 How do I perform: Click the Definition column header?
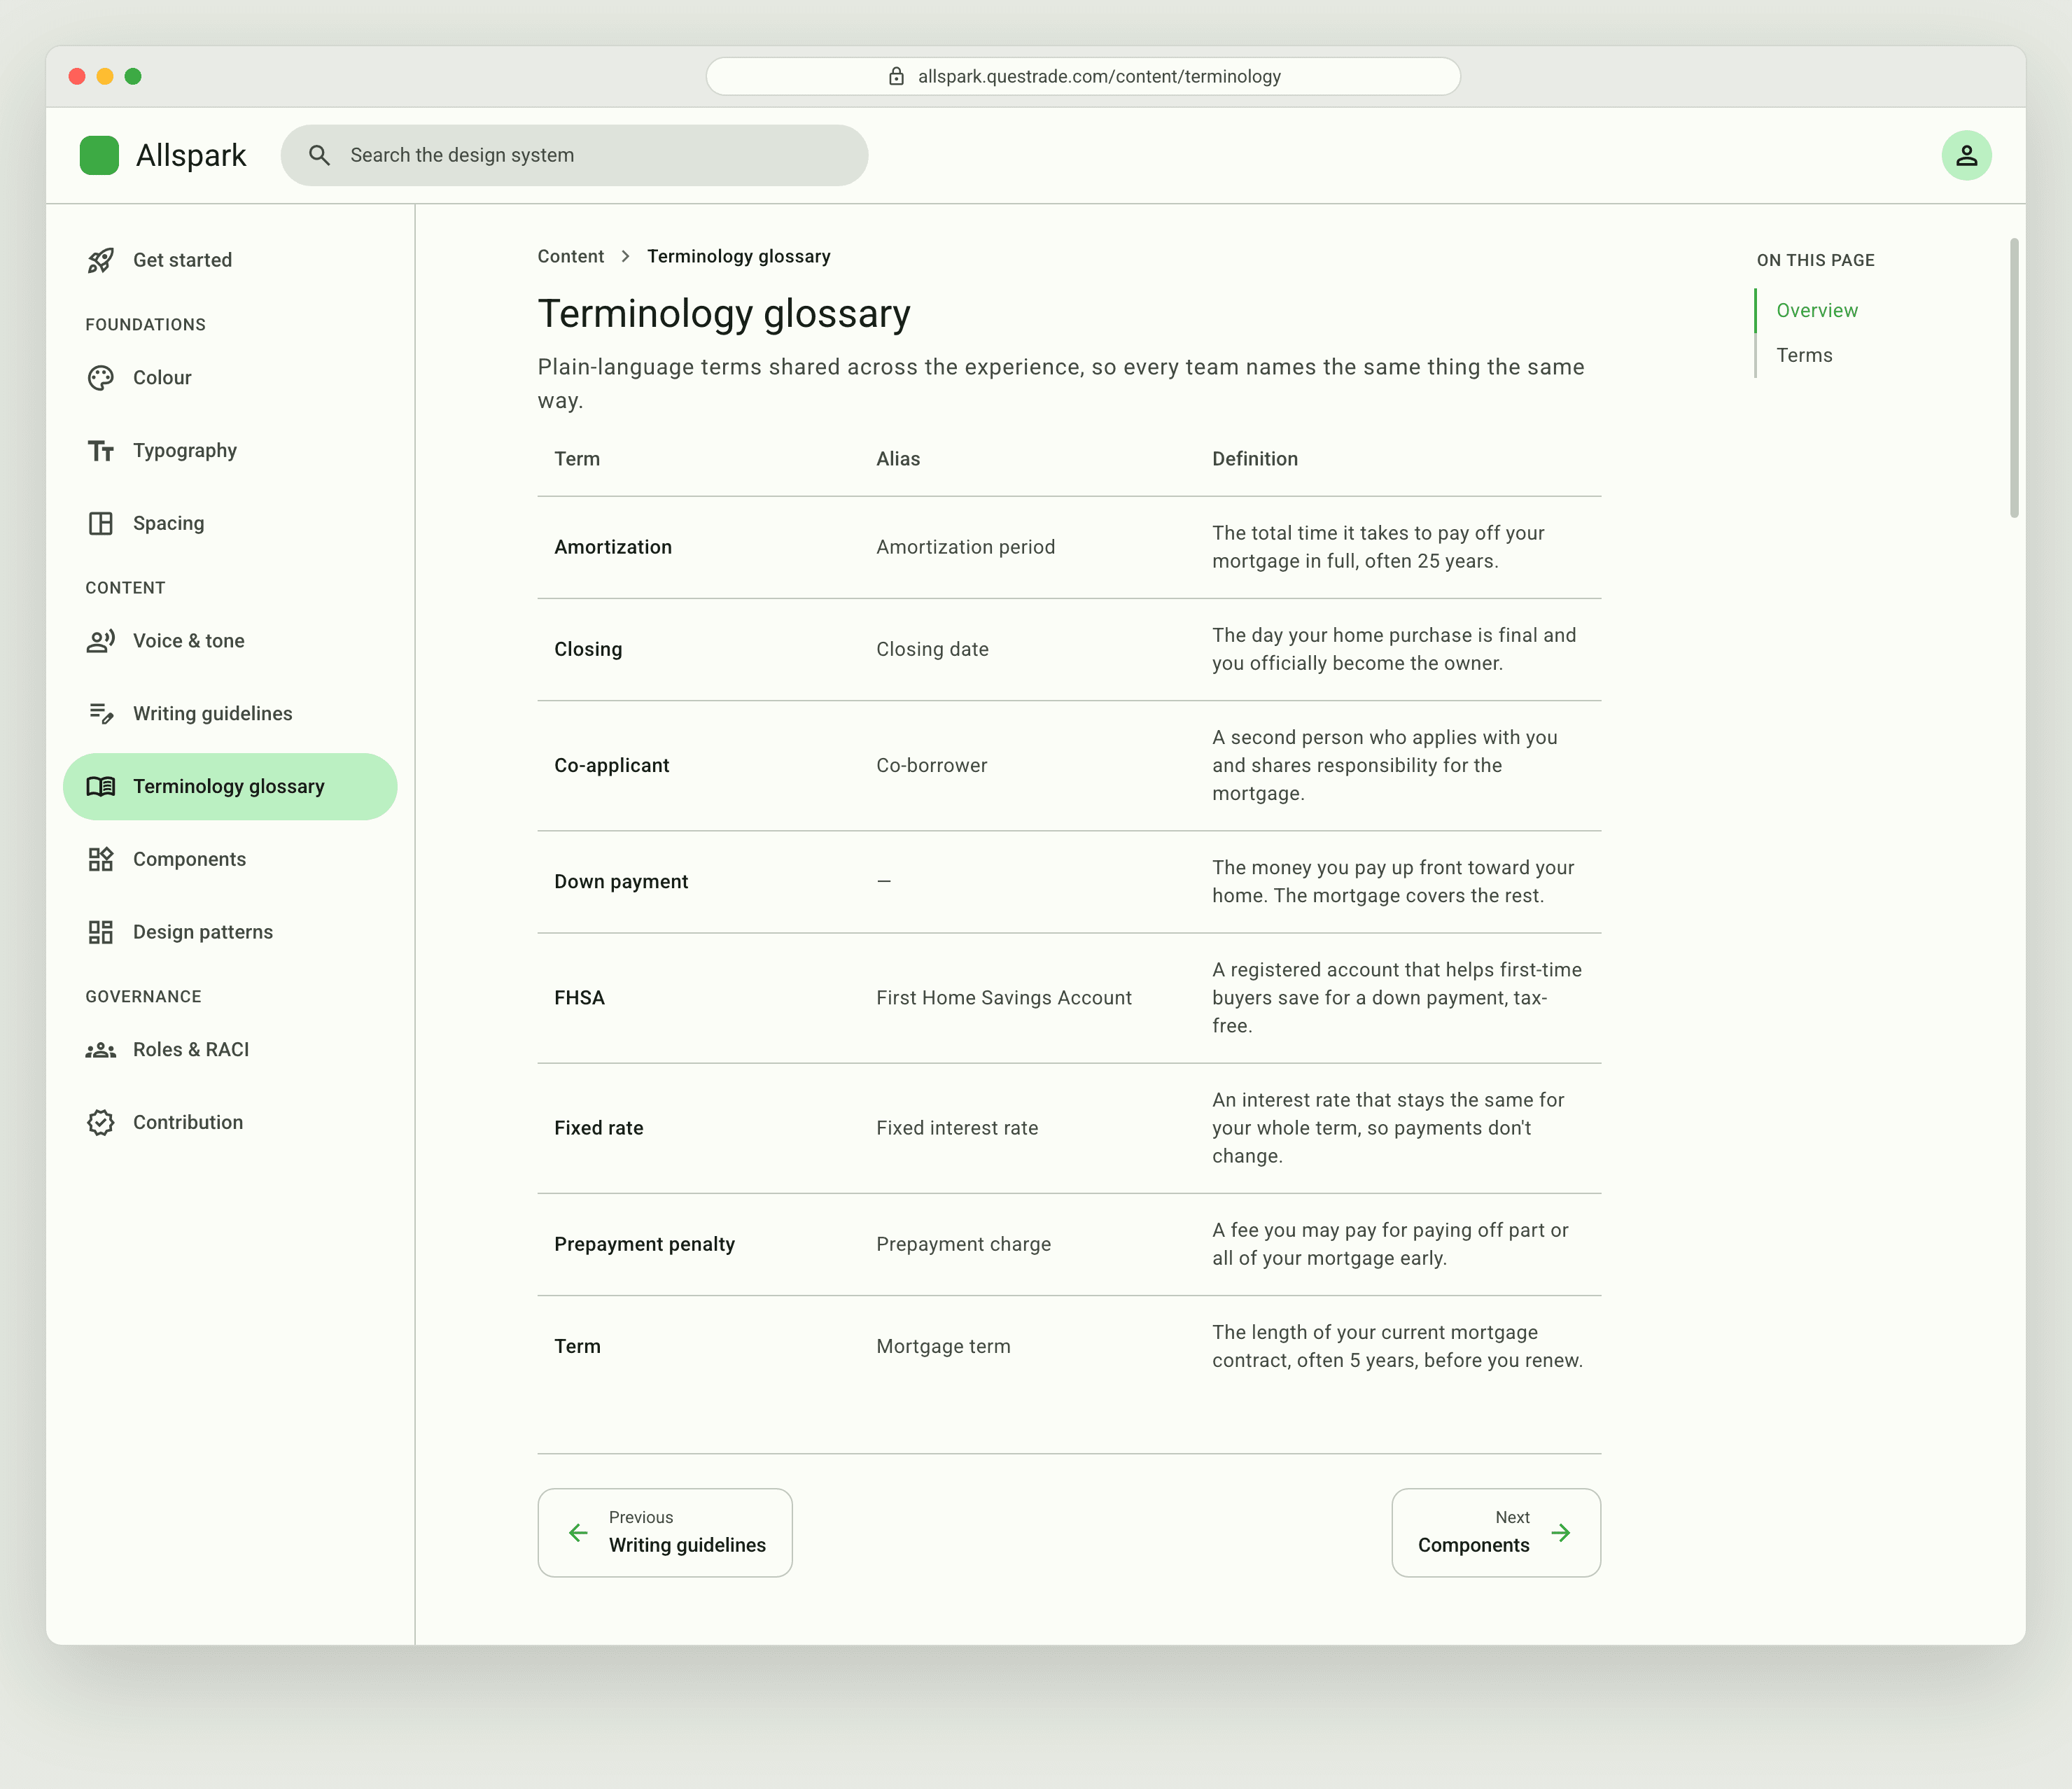(x=1255, y=459)
